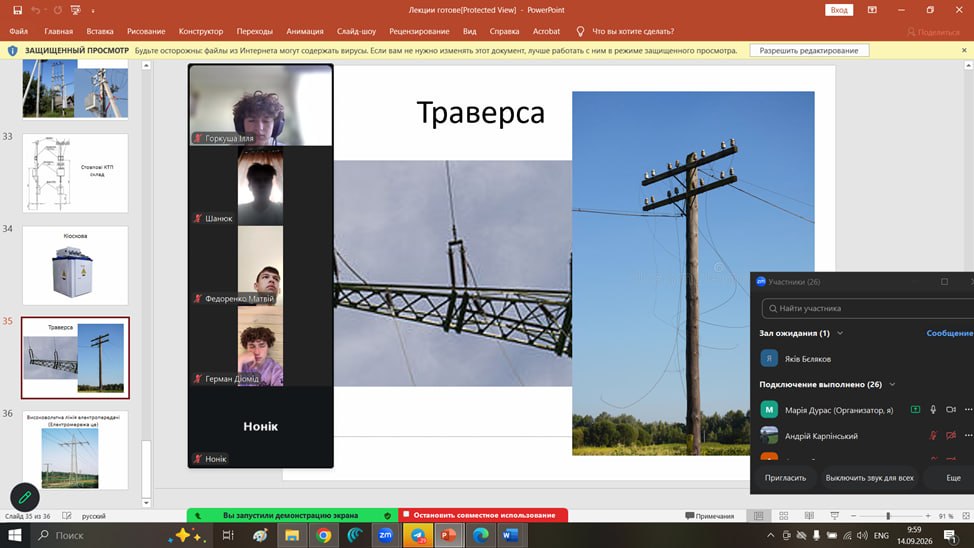Open the Telegram taskbar icon
This screenshot has height=548, width=974.
pyautogui.click(x=418, y=535)
